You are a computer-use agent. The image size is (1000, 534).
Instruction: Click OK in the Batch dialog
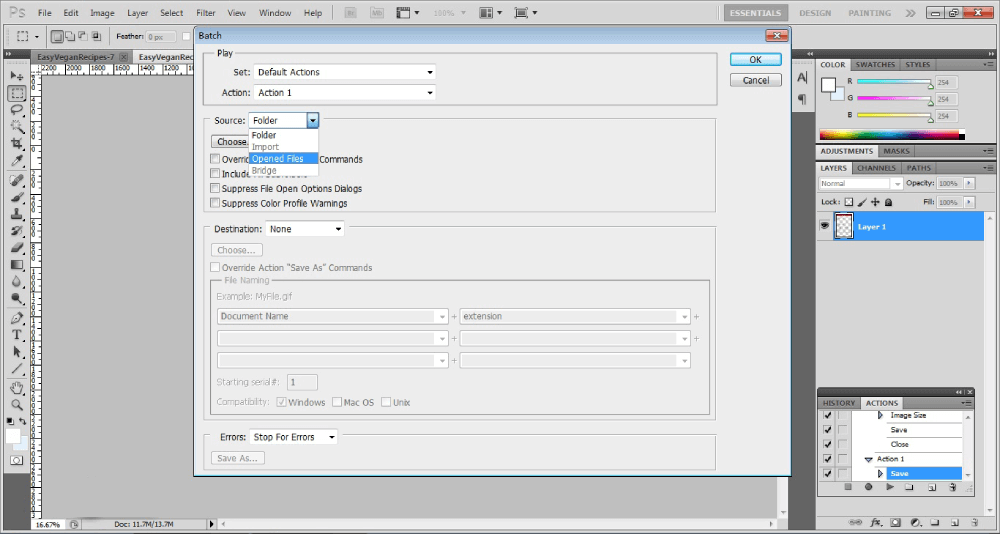(x=756, y=60)
